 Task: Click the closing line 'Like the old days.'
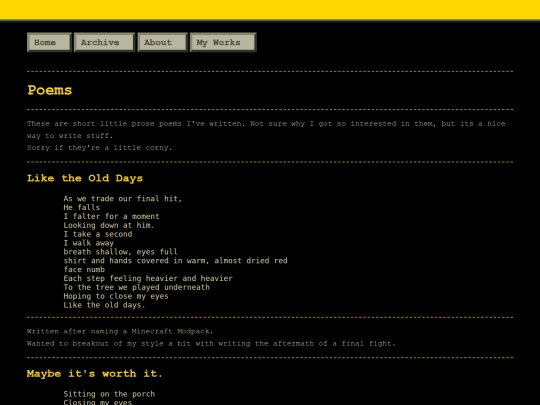point(104,305)
